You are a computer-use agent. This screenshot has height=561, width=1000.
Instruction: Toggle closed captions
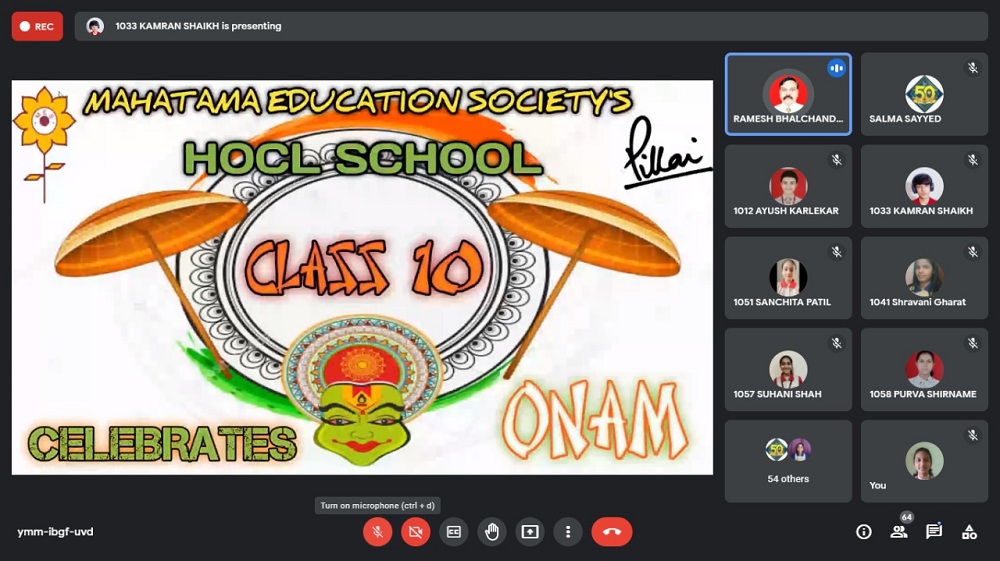coord(454,532)
